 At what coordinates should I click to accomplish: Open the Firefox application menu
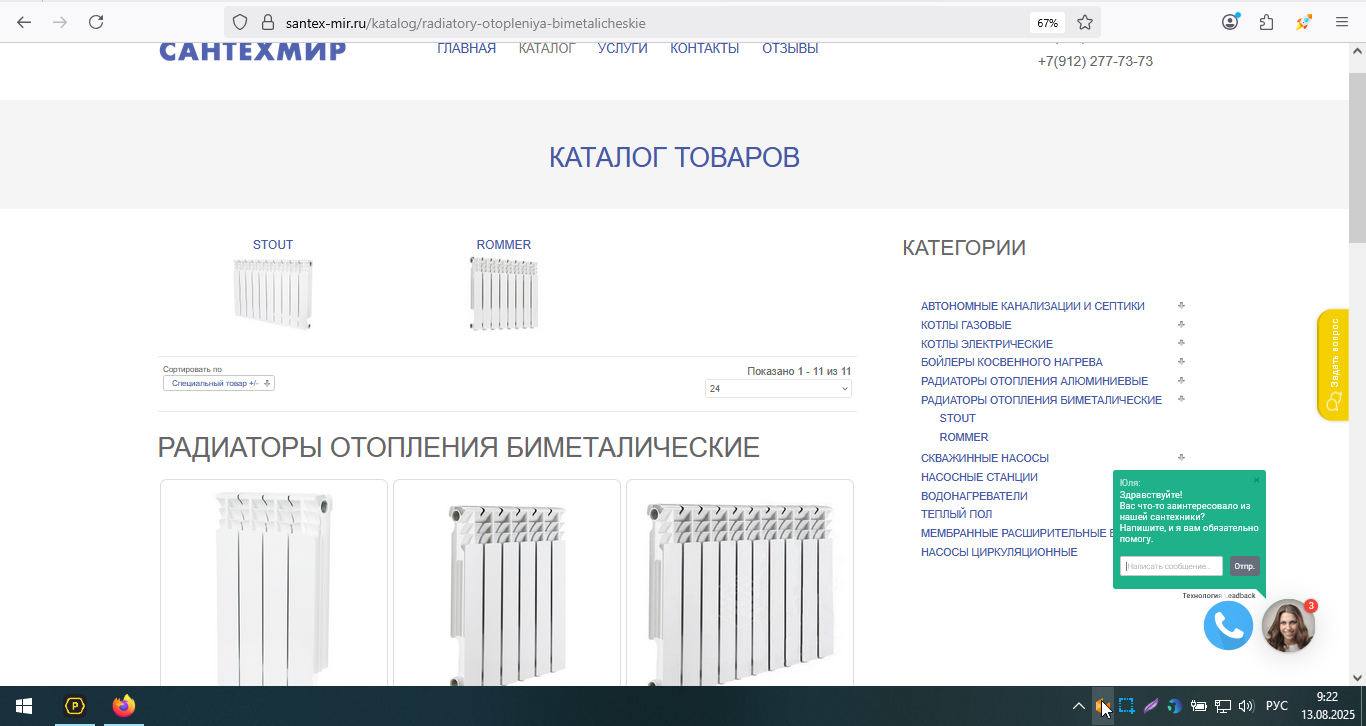tap(1342, 22)
